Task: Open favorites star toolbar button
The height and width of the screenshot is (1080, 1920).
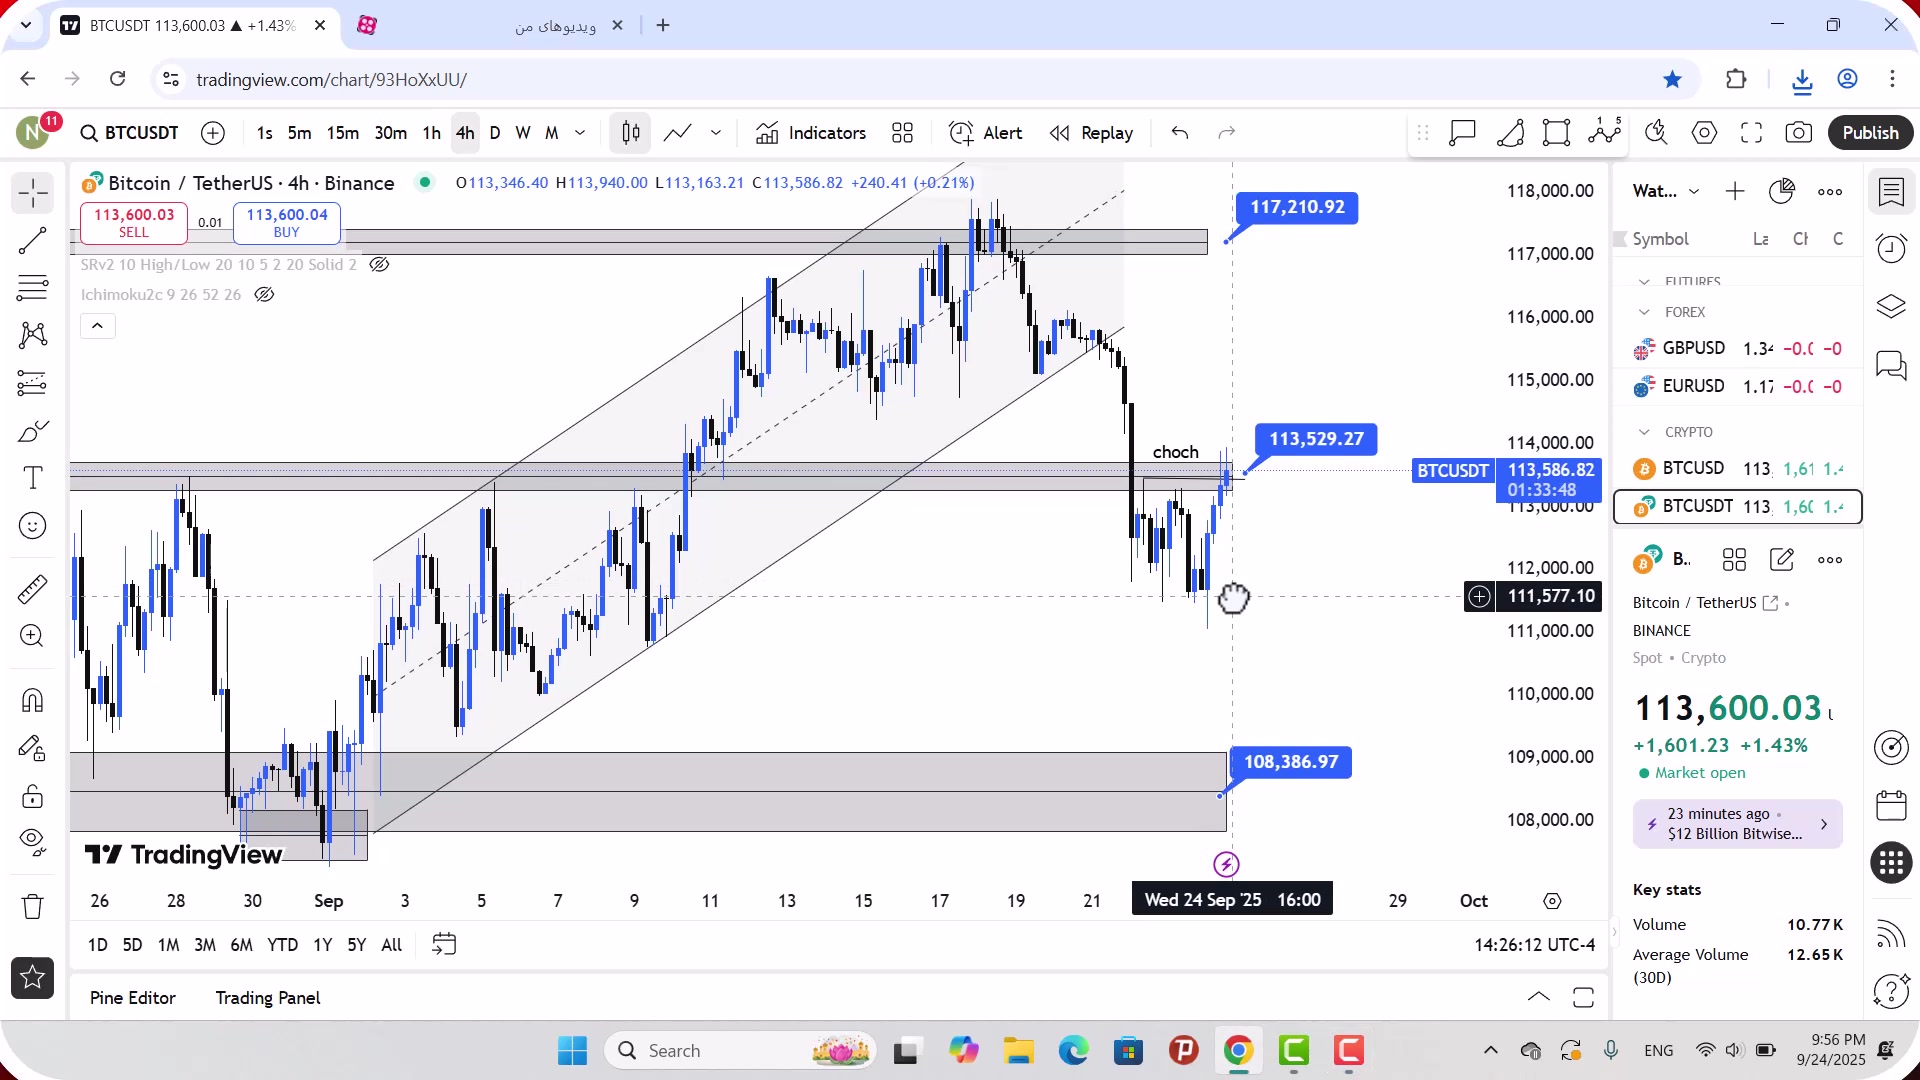Action: 32,978
